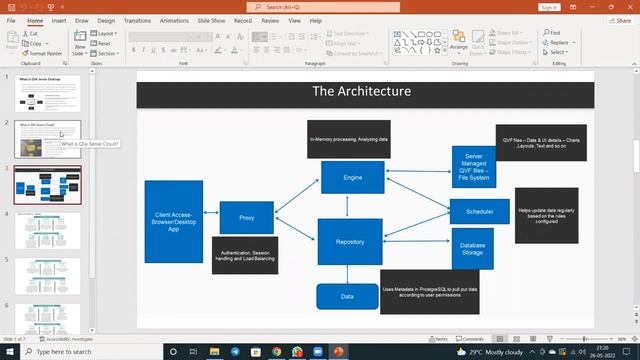640x360 pixels.
Task: Open Telegram from taskbar
Action: pyautogui.click(x=235, y=351)
